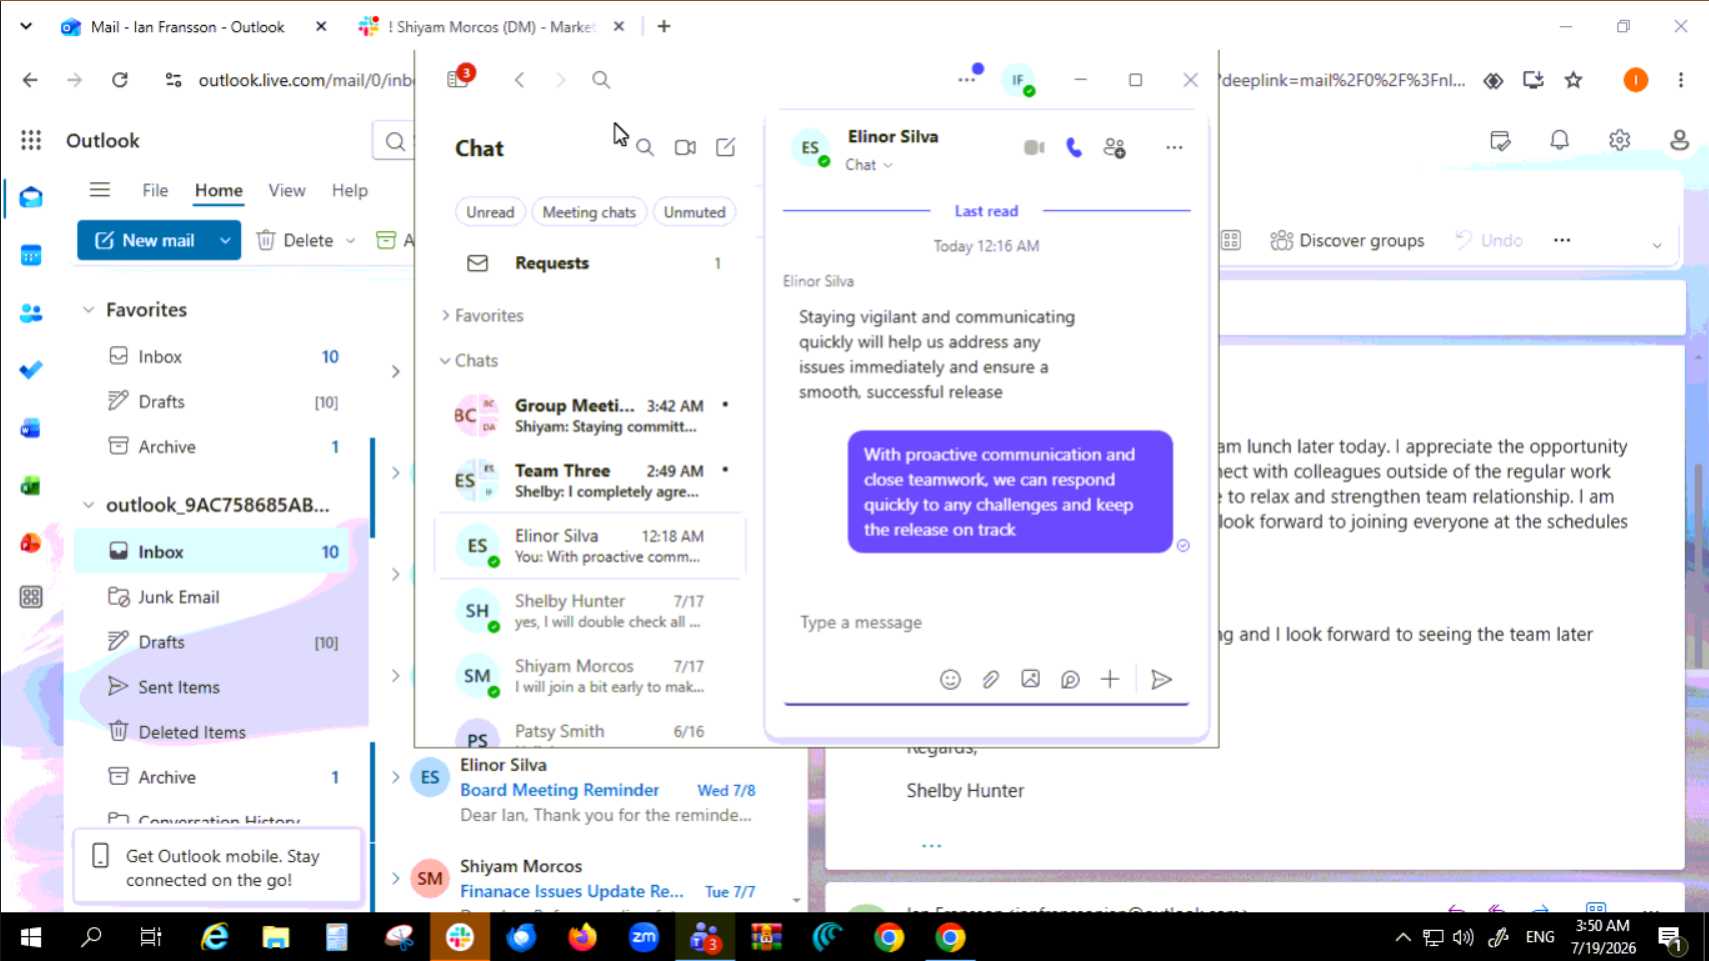
Task: Click the New mail button
Action: [x=145, y=241]
